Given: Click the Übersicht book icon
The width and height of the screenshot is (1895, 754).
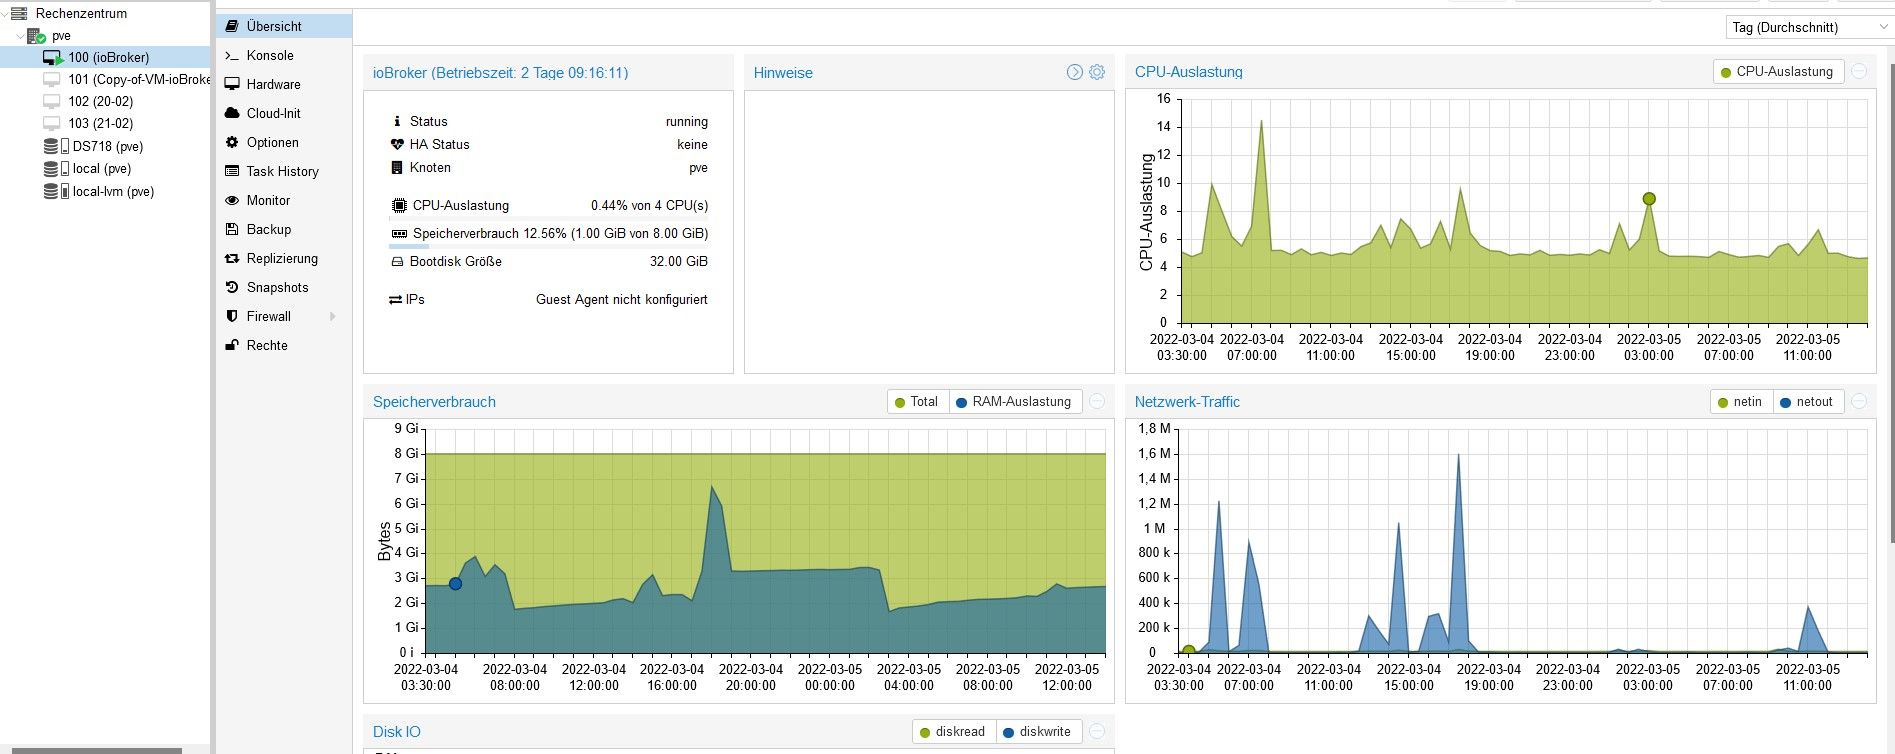Looking at the screenshot, I should coord(232,26).
